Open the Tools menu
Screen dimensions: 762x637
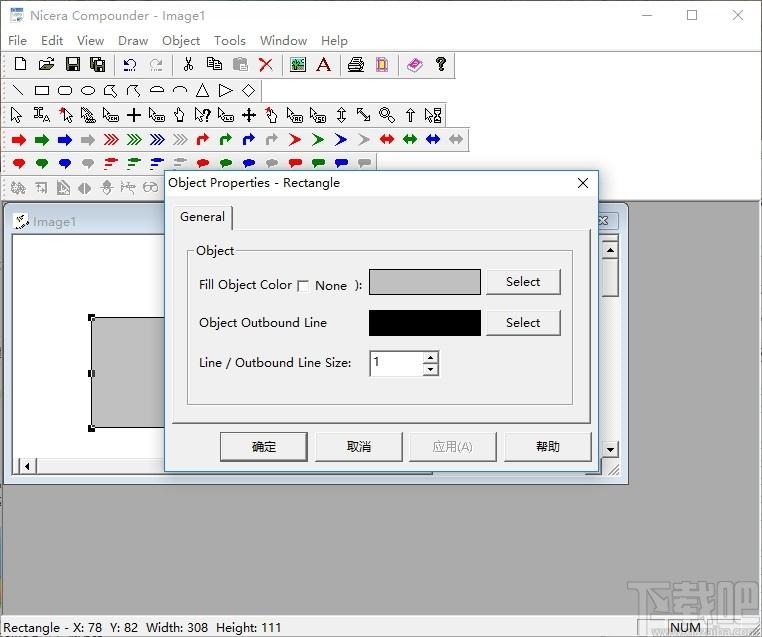[x=230, y=40]
